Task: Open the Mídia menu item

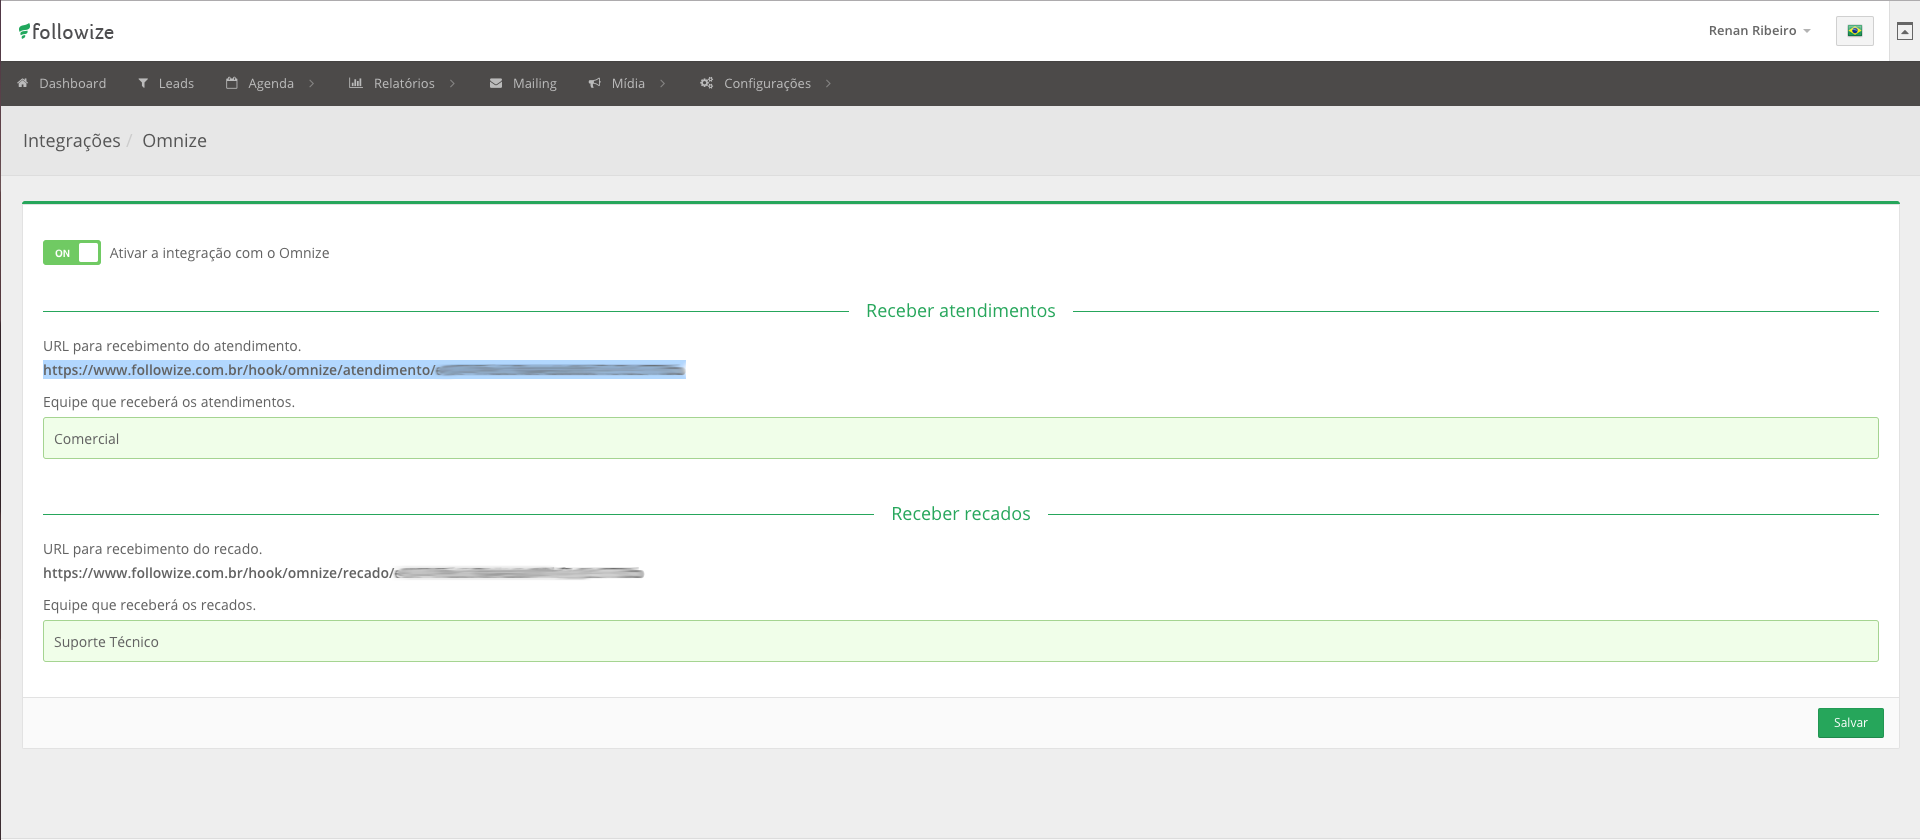Action: [627, 83]
